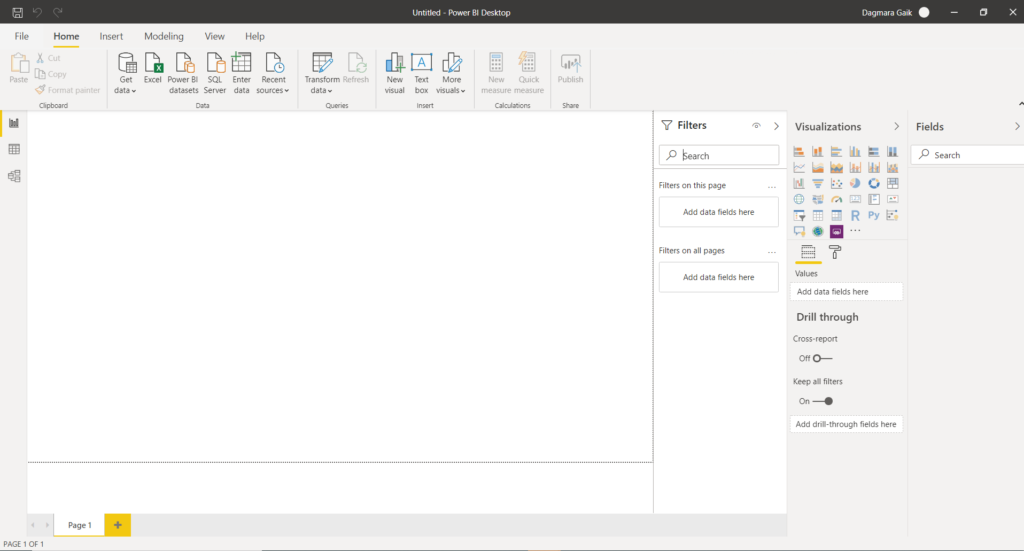Click the Dagmara Gaik account name
This screenshot has width=1024, height=551.
pos(886,12)
